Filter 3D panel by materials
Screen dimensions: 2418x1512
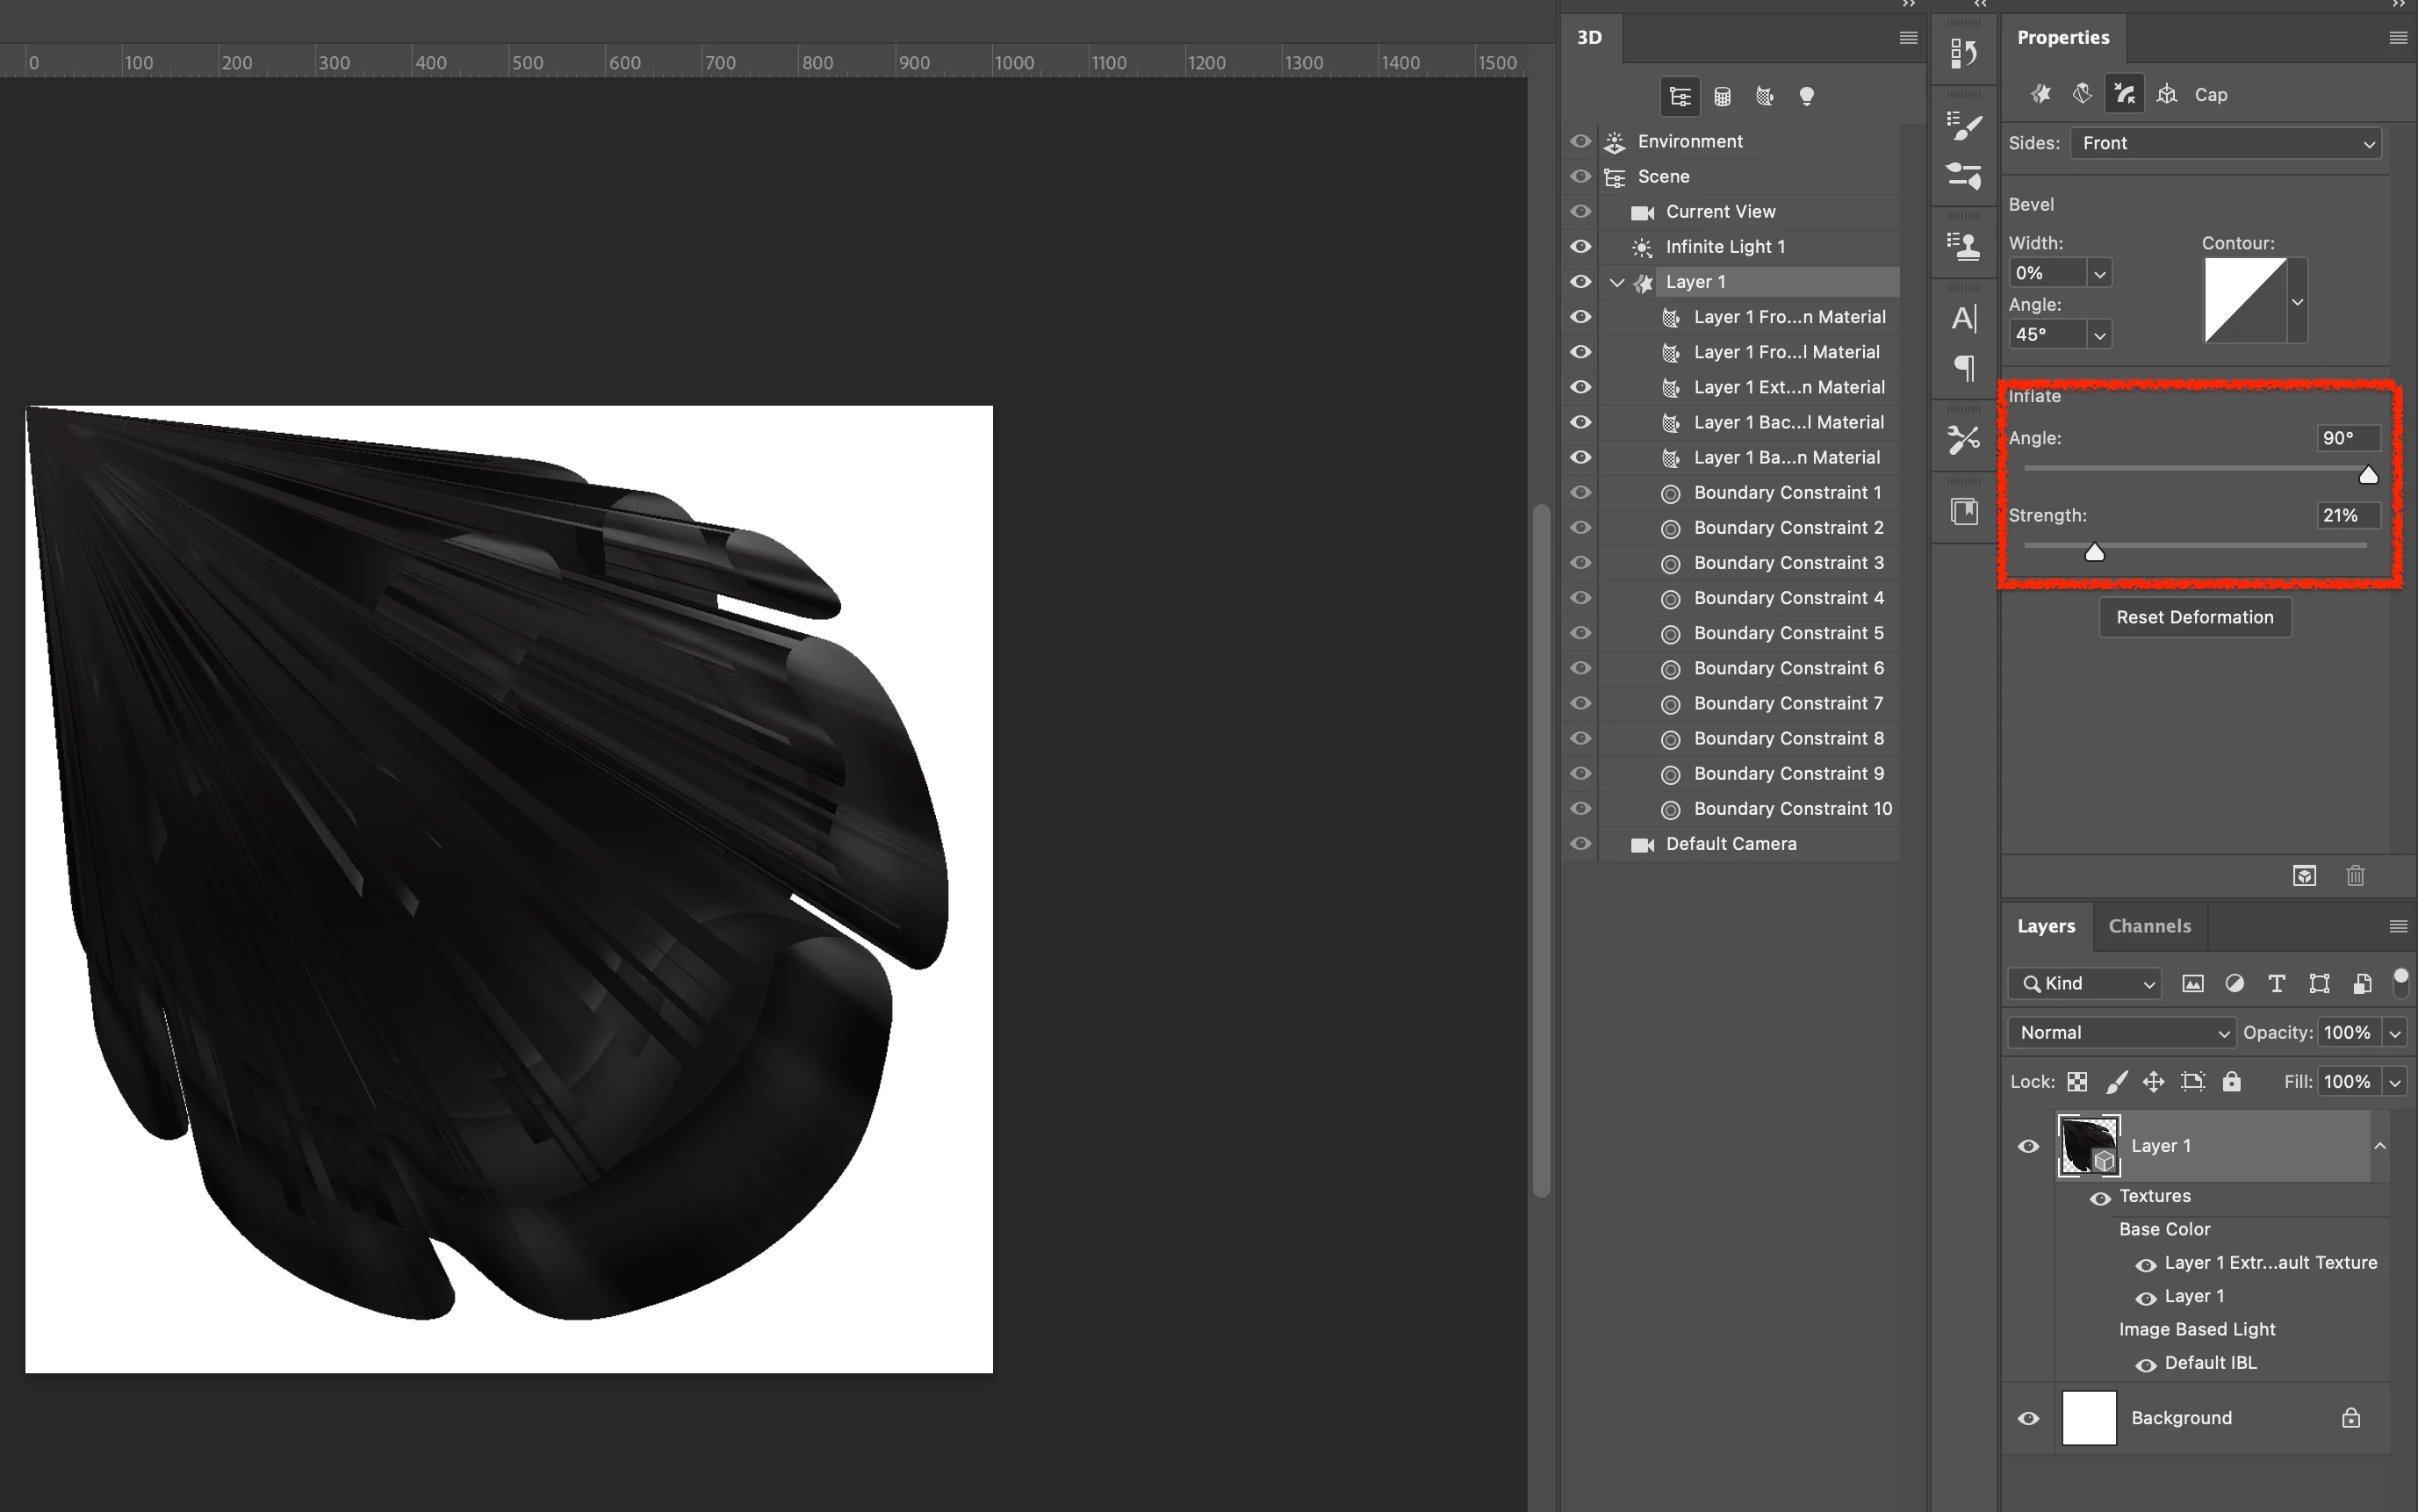coord(1764,96)
